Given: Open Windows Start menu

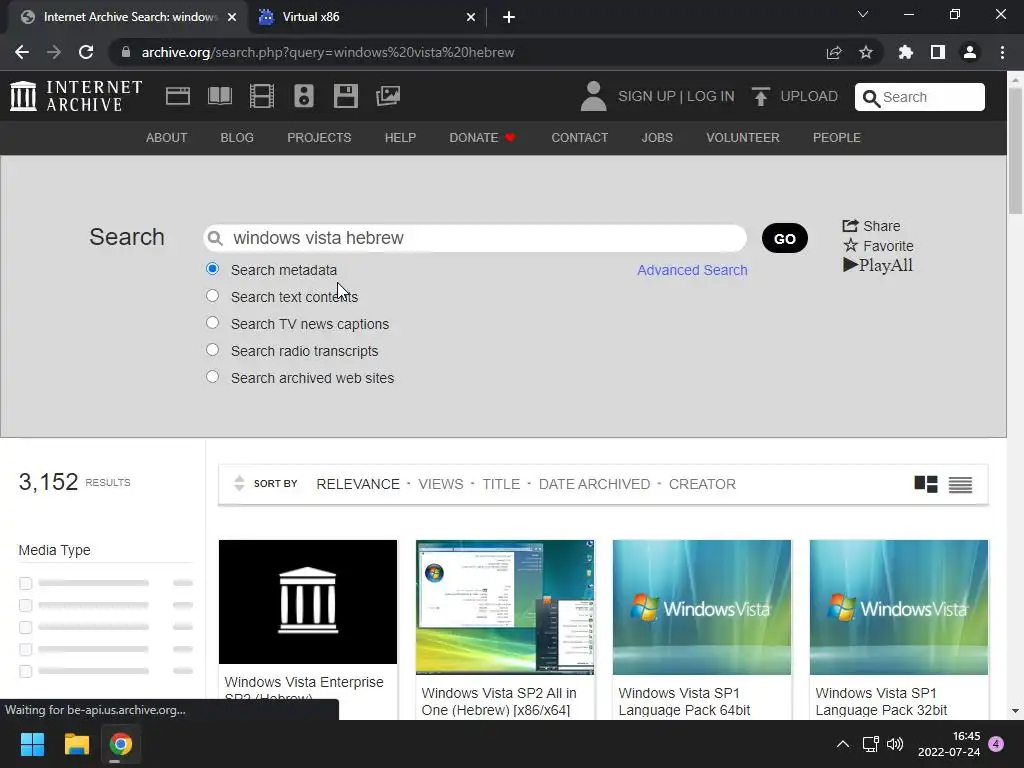Looking at the screenshot, I should [x=32, y=744].
